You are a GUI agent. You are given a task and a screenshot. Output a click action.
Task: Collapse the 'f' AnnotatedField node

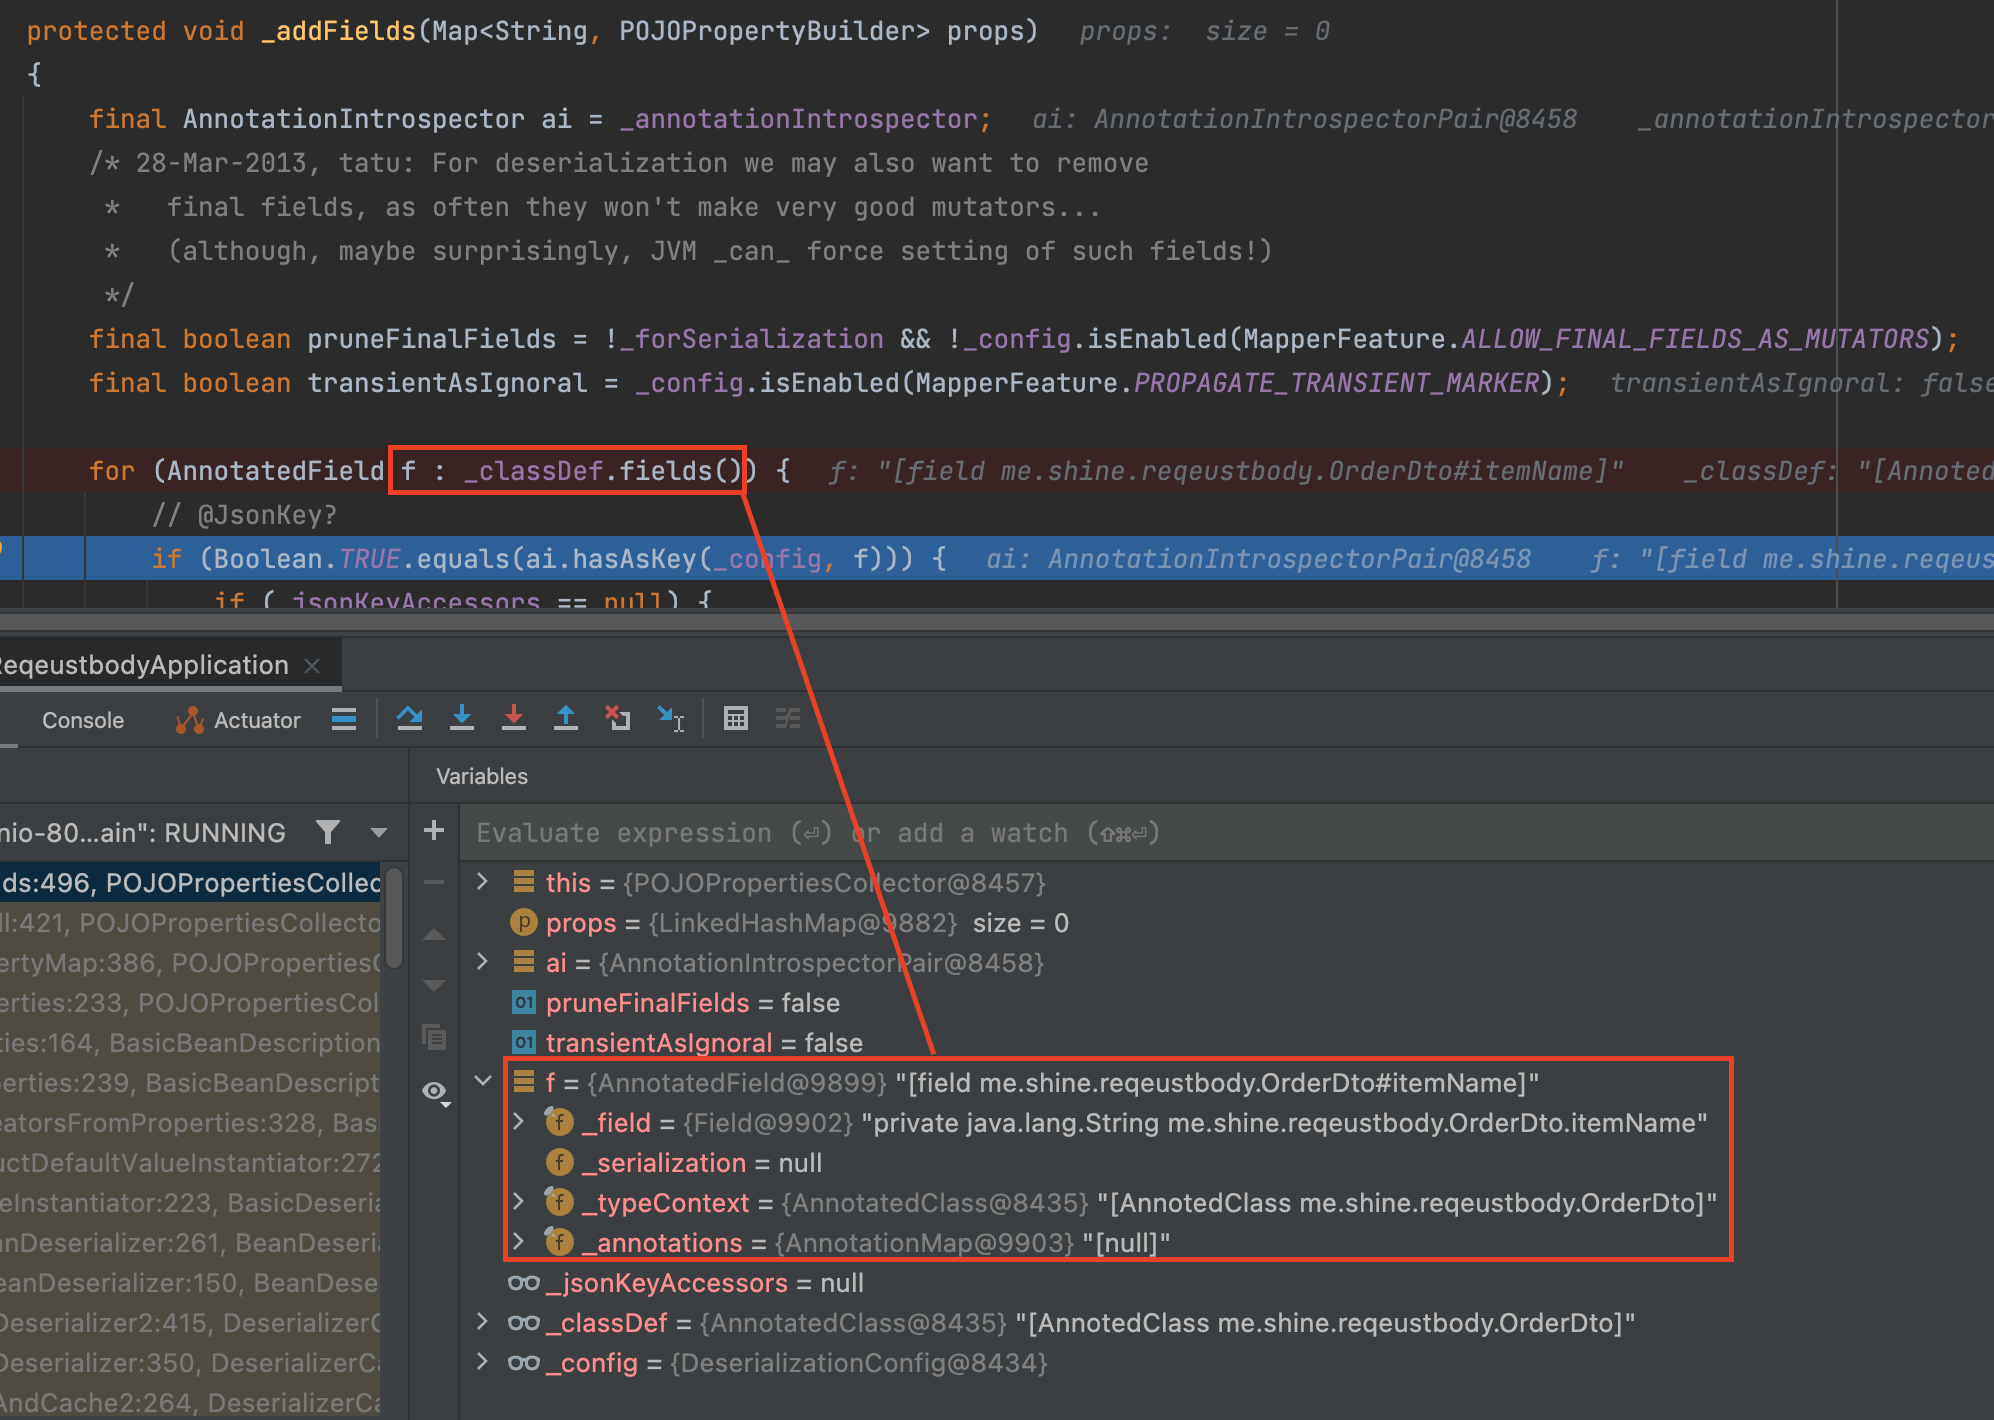(x=483, y=1081)
